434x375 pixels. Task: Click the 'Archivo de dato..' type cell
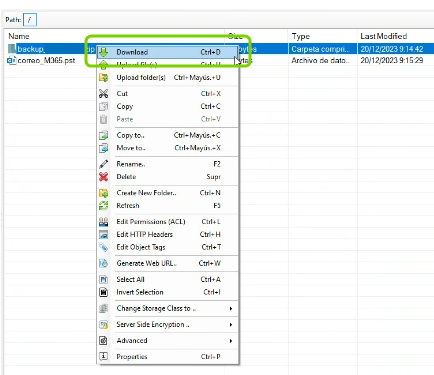click(321, 60)
